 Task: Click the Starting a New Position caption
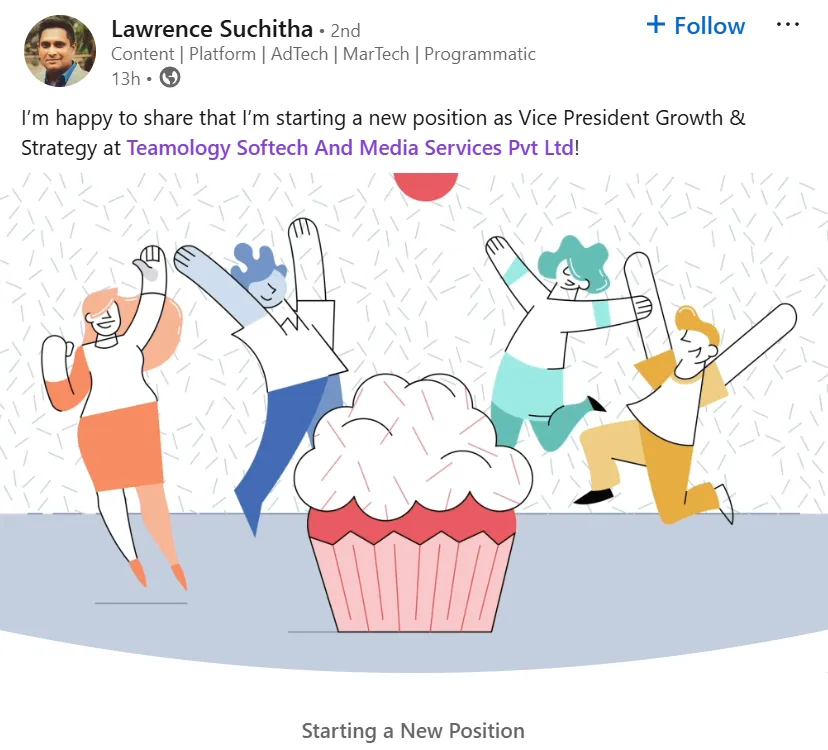413,731
